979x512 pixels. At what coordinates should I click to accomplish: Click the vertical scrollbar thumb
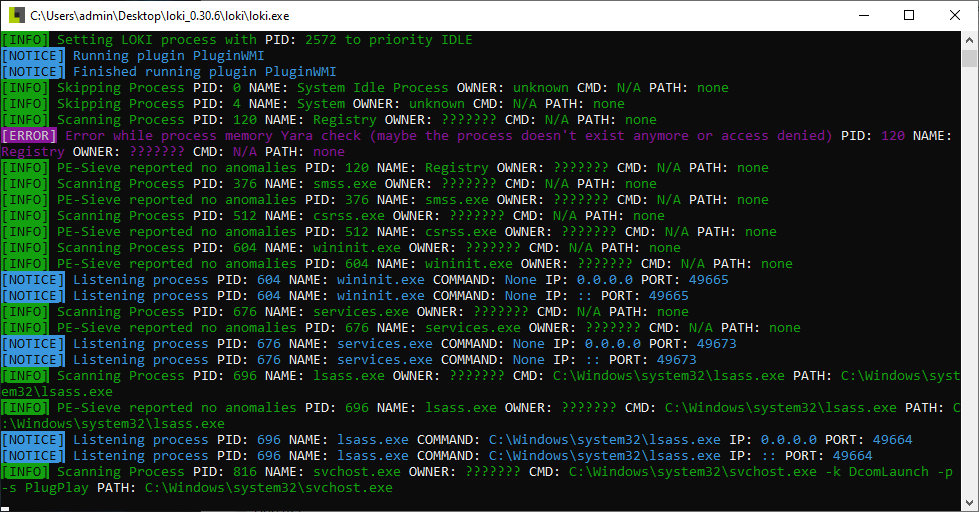(969, 58)
